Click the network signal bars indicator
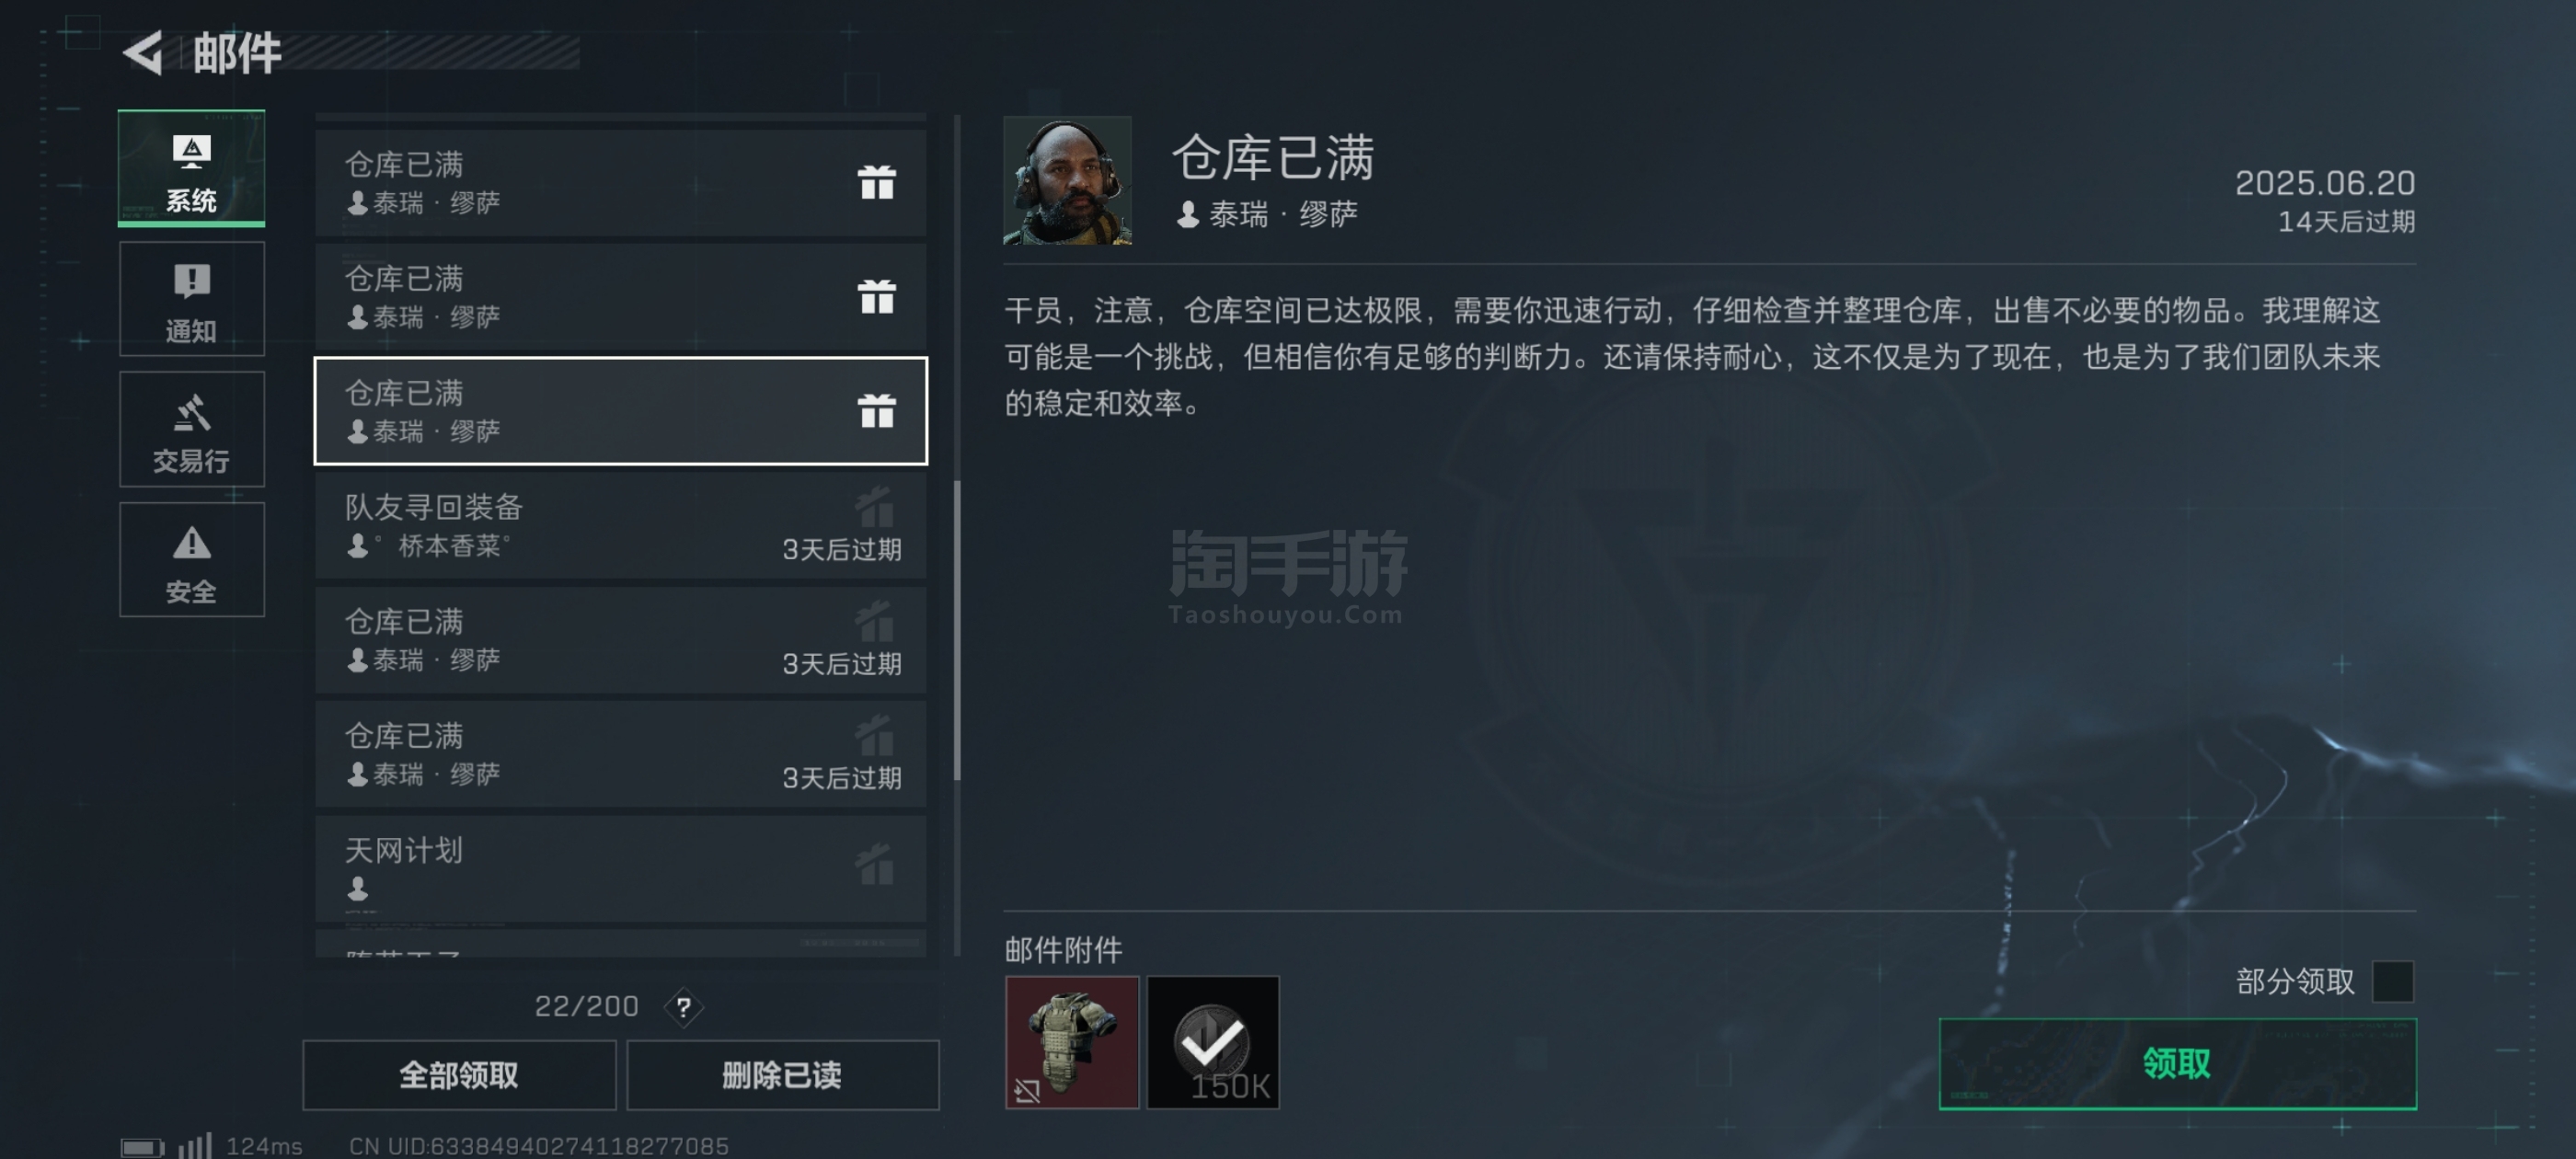Viewport: 2576px width, 1159px height. tap(195, 1145)
